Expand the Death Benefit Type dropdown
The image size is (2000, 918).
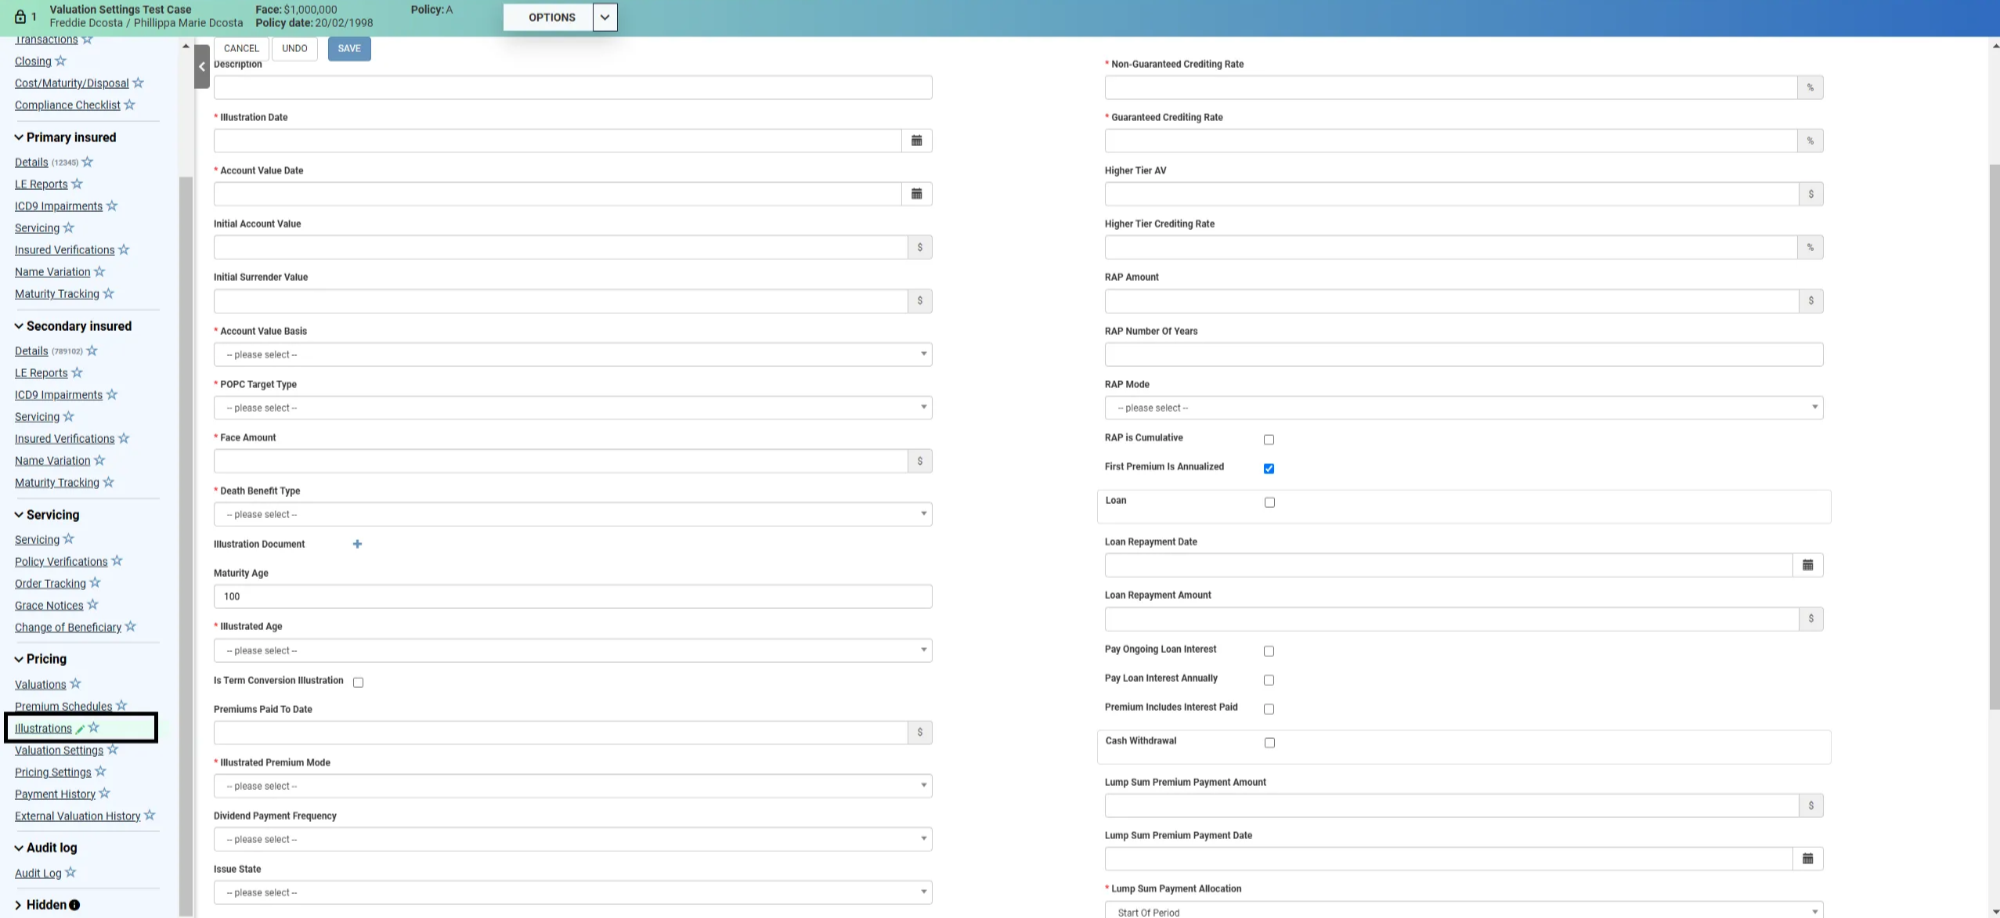[x=572, y=515]
